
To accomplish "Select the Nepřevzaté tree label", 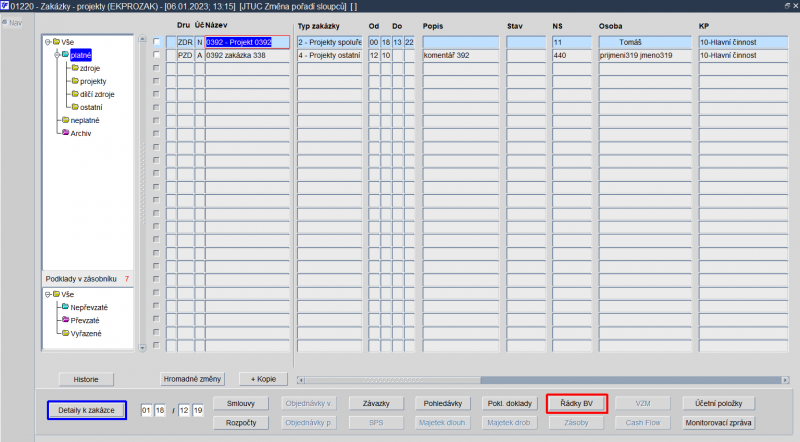I will point(89,307).
